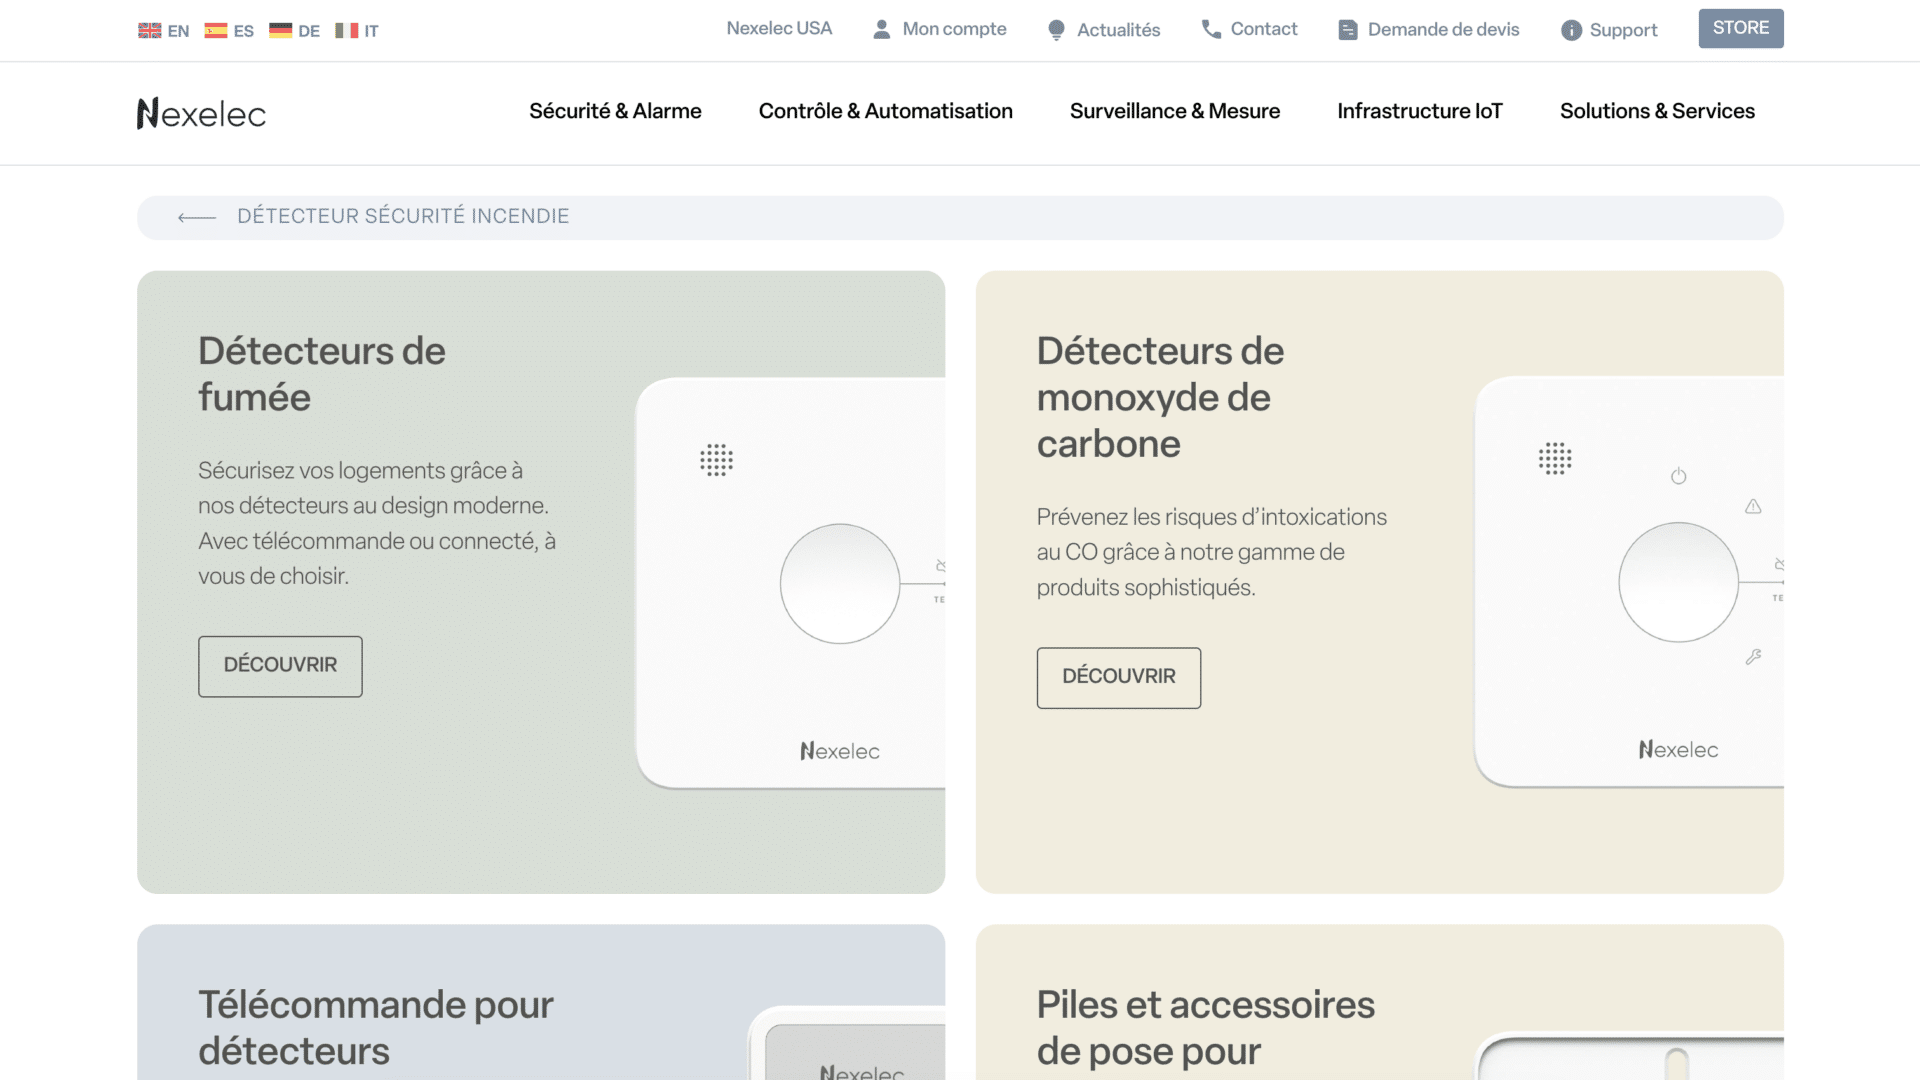Click the Demande de devis document icon
The image size is (1920, 1080).
(1348, 30)
